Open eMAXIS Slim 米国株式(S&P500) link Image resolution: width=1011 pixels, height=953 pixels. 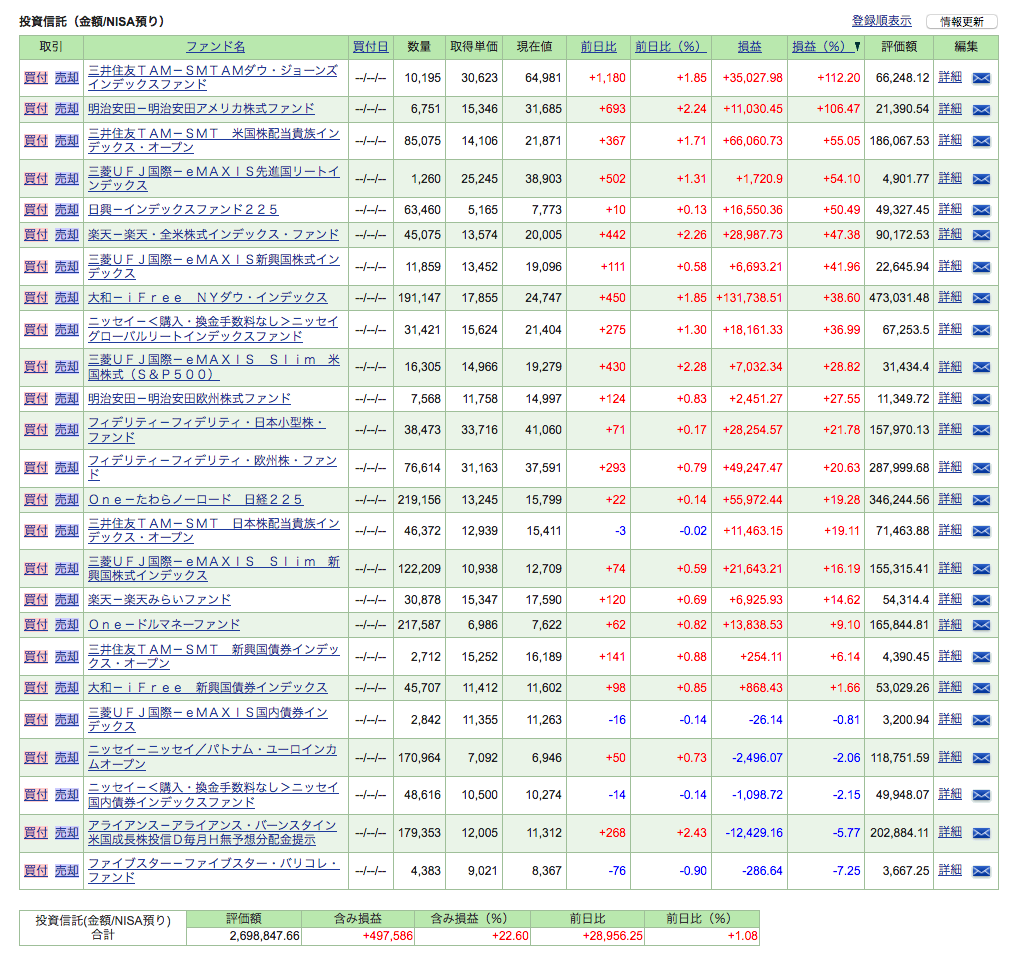coord(214,367)
